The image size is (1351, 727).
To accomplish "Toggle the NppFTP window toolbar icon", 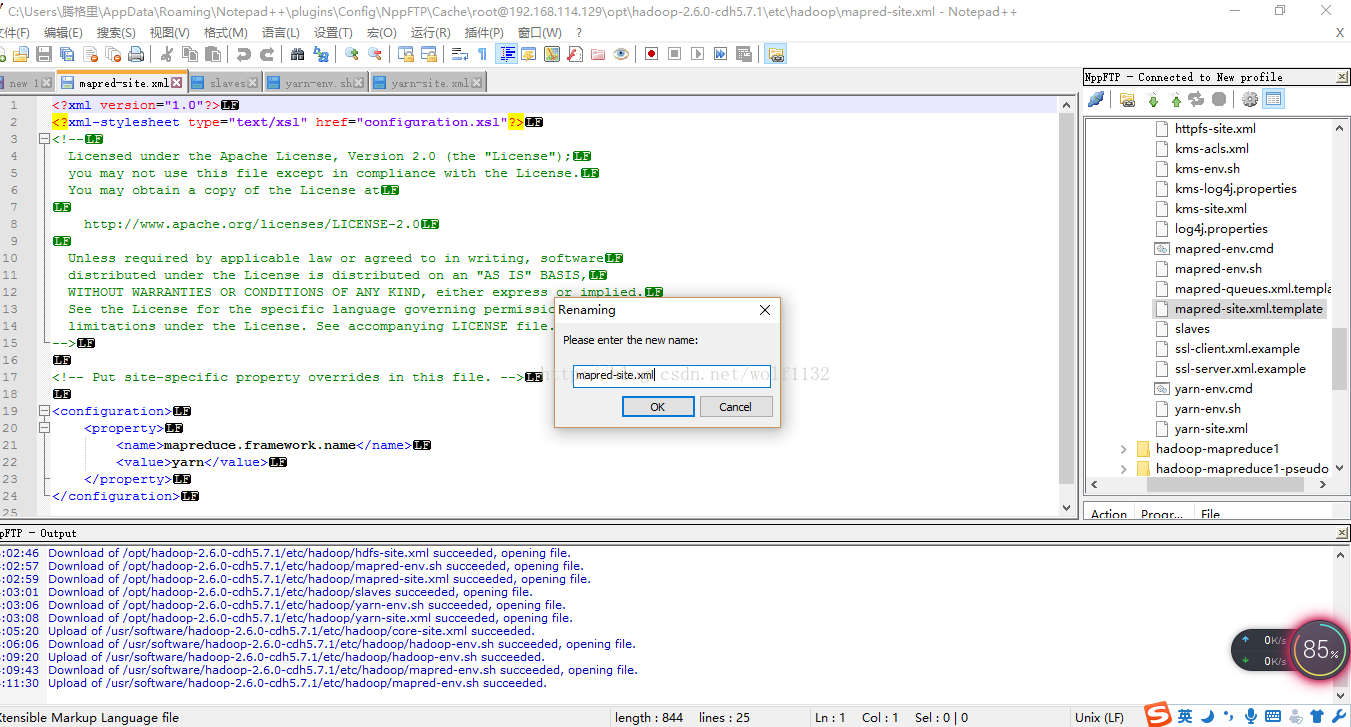I will 775,54.
